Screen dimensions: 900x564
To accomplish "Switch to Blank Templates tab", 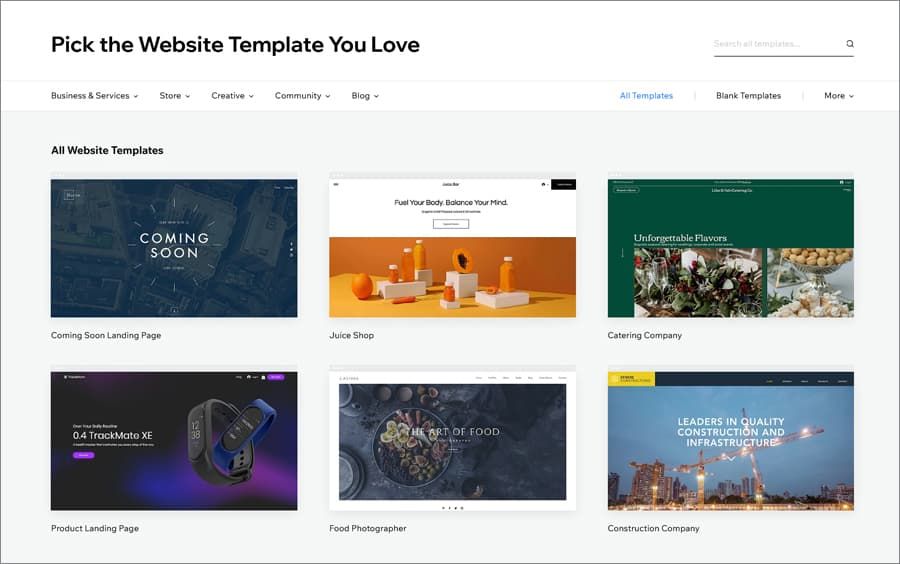I will (x=748, y=96).
